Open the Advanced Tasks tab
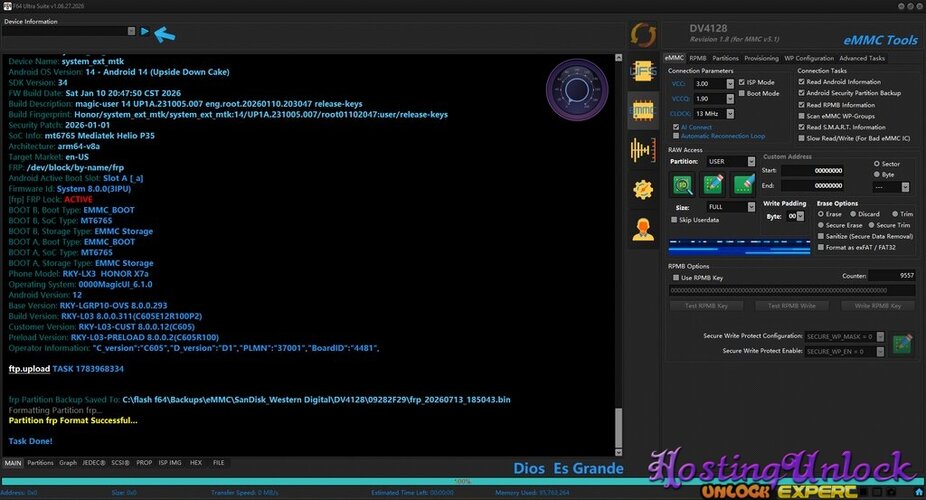 pyautogui.click(x=862, y=58)
